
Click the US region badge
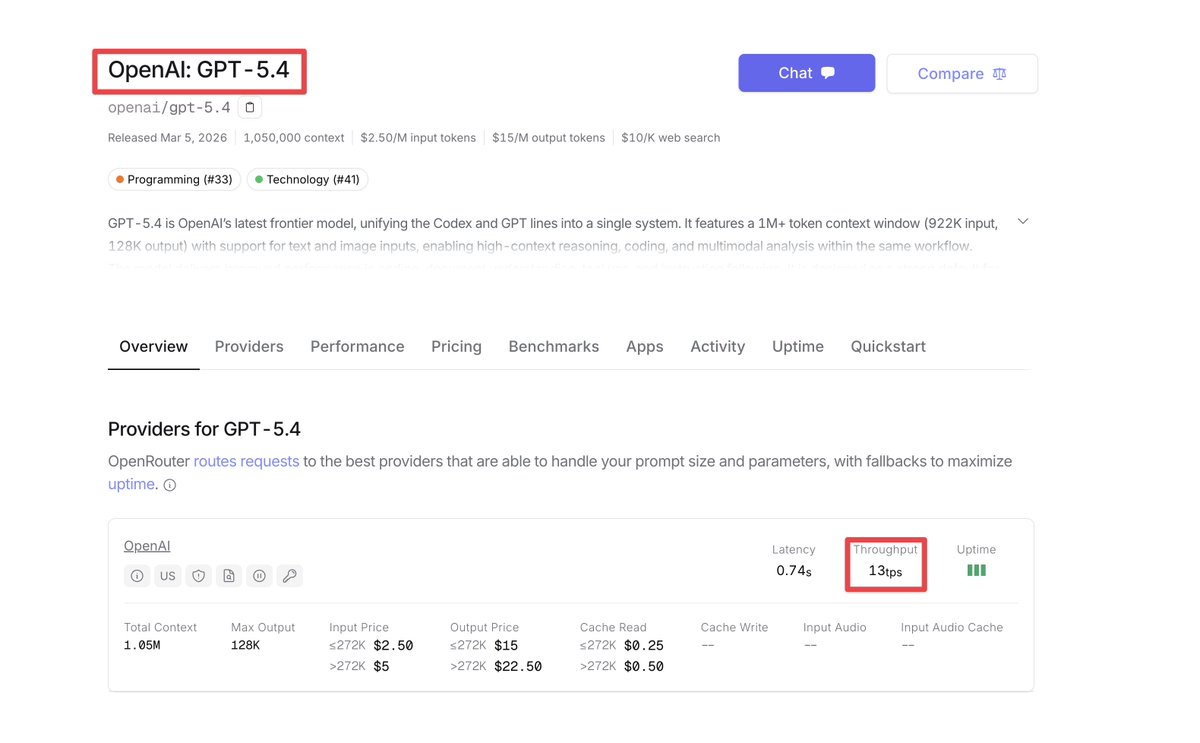pos(168,576)
